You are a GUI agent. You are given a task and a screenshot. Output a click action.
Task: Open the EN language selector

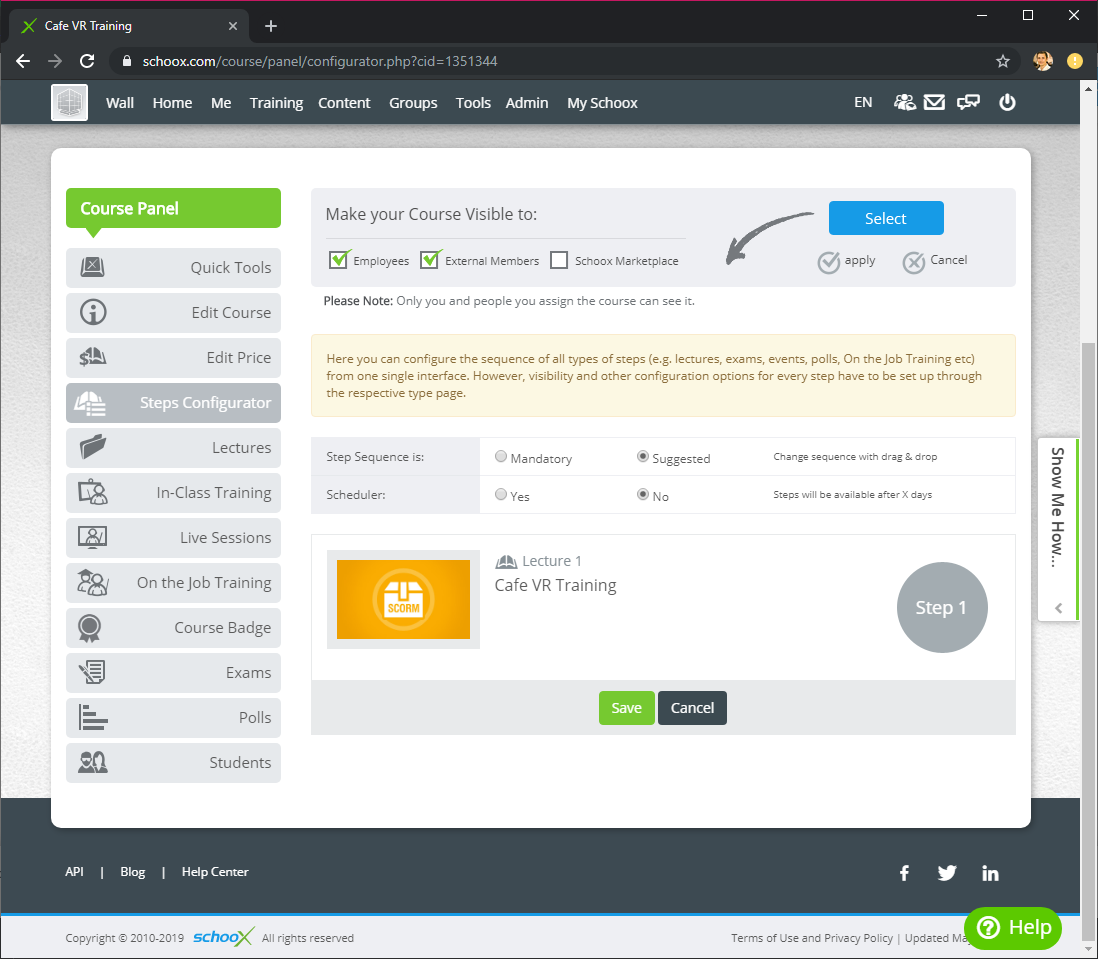tap(863, 102)
